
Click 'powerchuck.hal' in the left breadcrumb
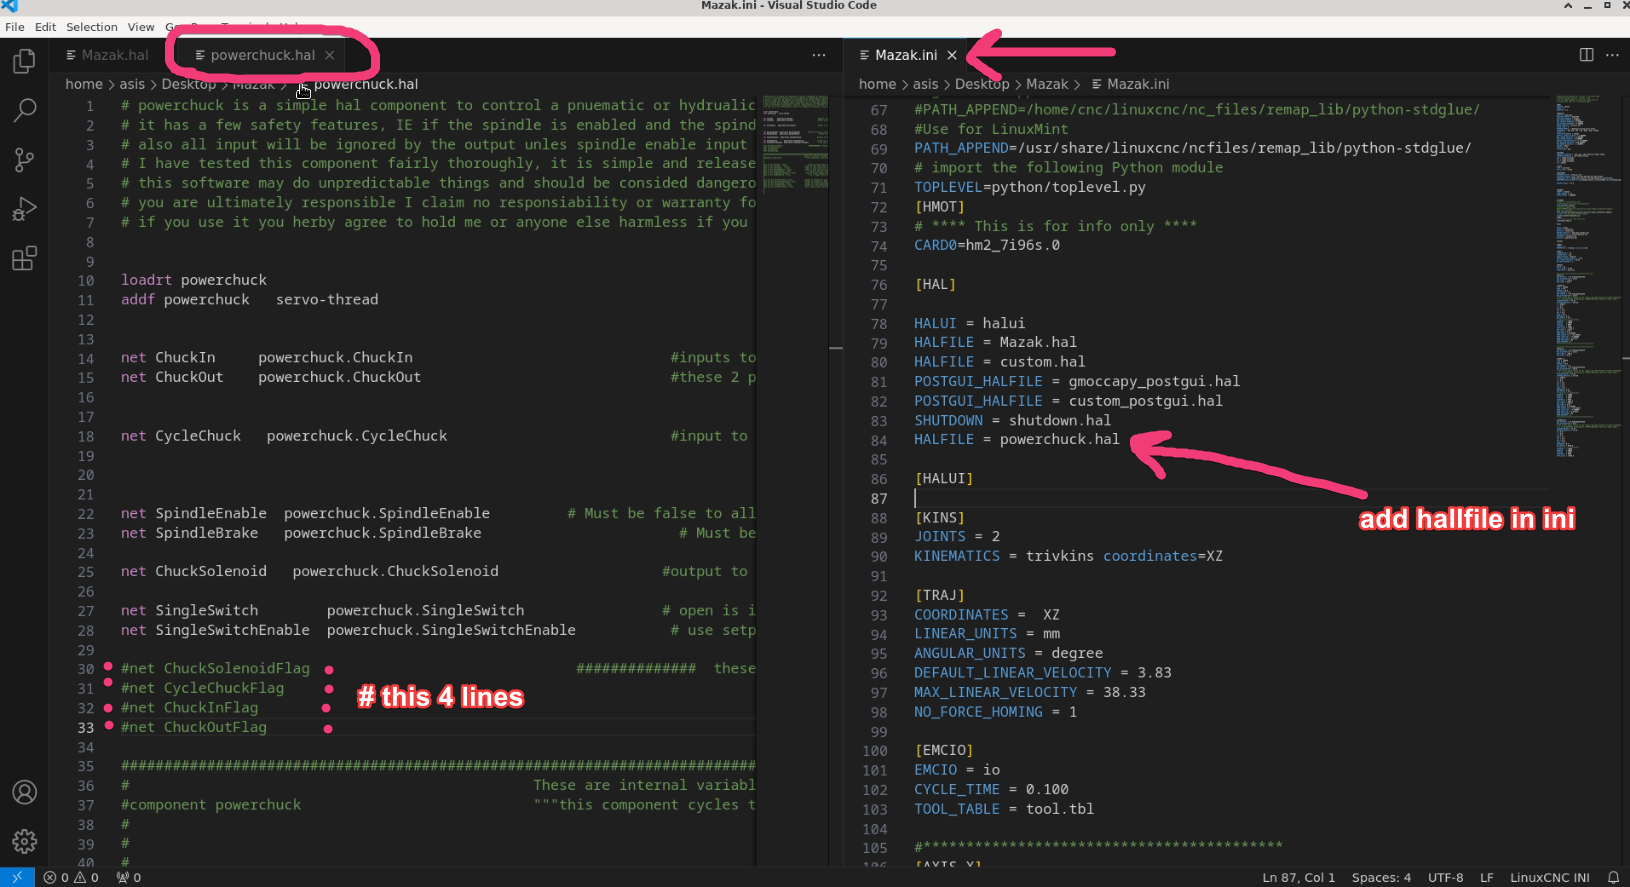(366, 84)
